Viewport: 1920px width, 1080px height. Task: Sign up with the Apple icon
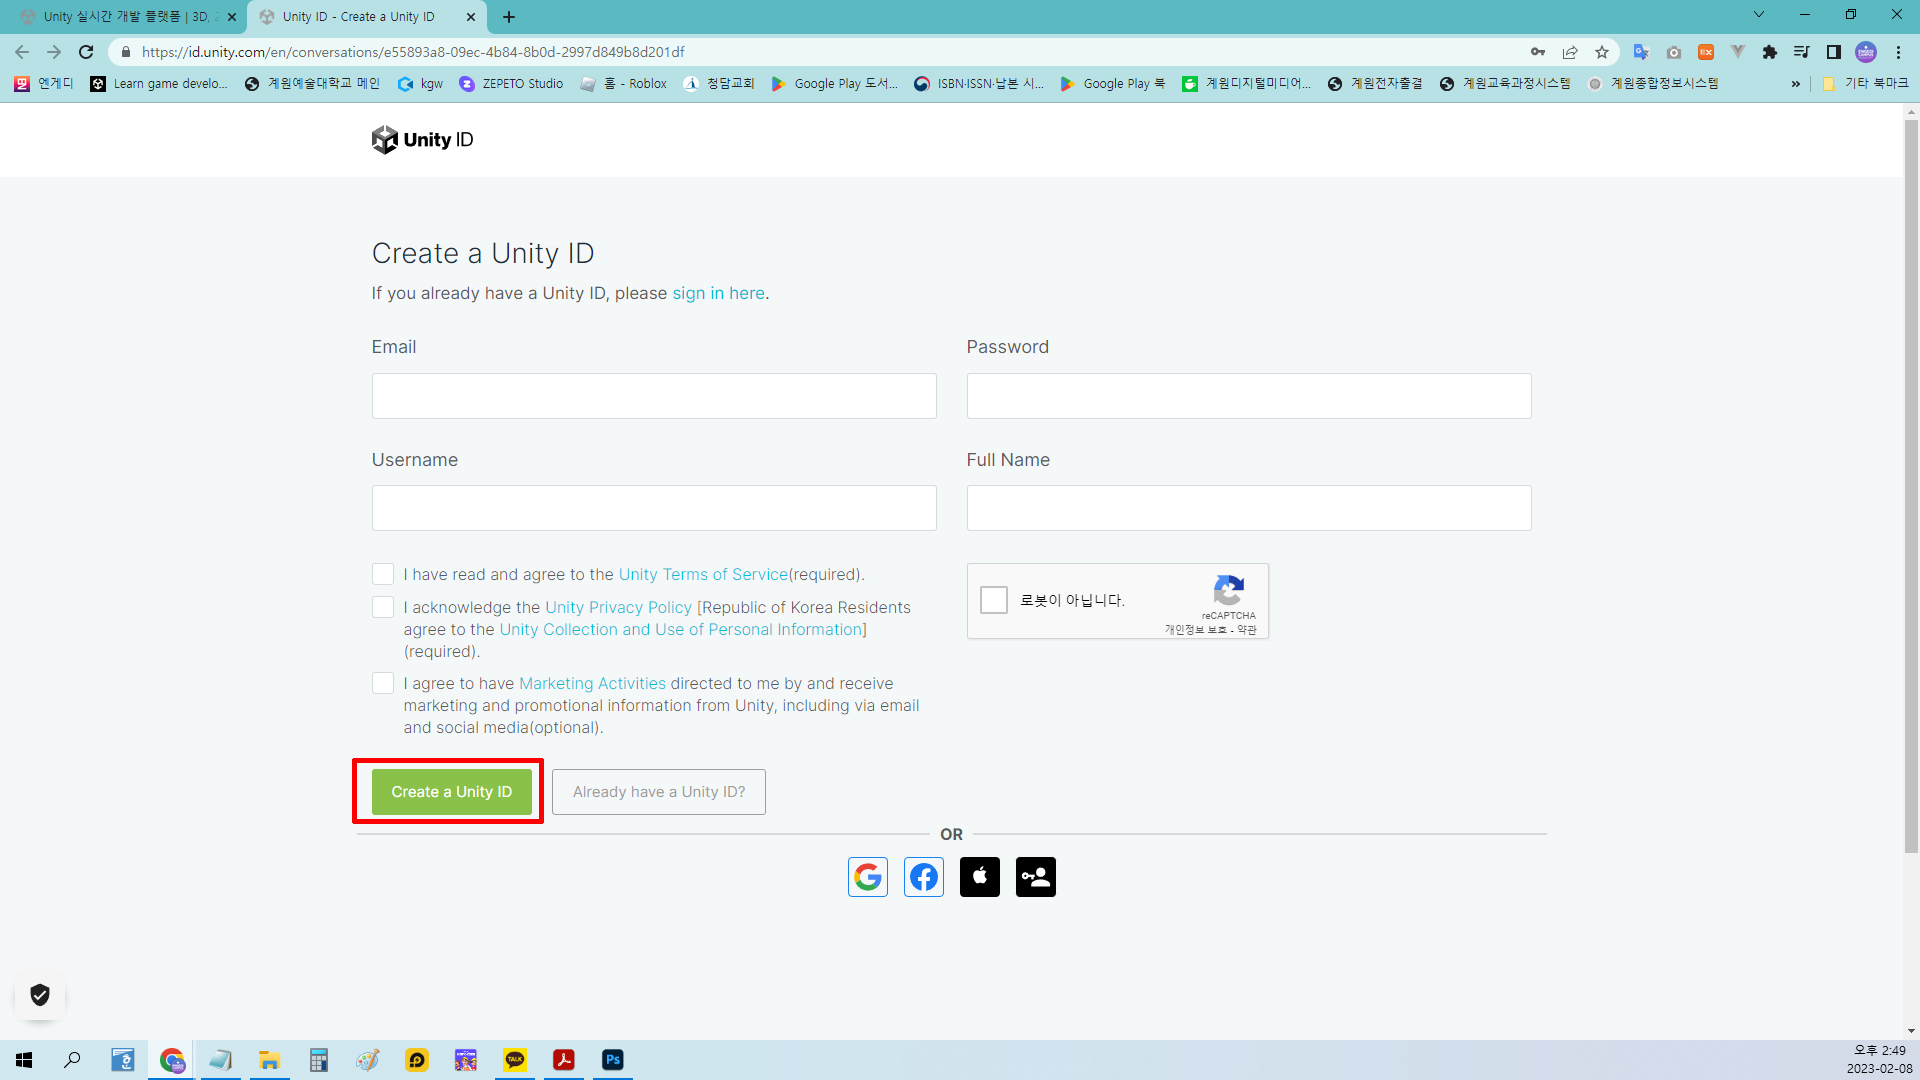(979, 877)
